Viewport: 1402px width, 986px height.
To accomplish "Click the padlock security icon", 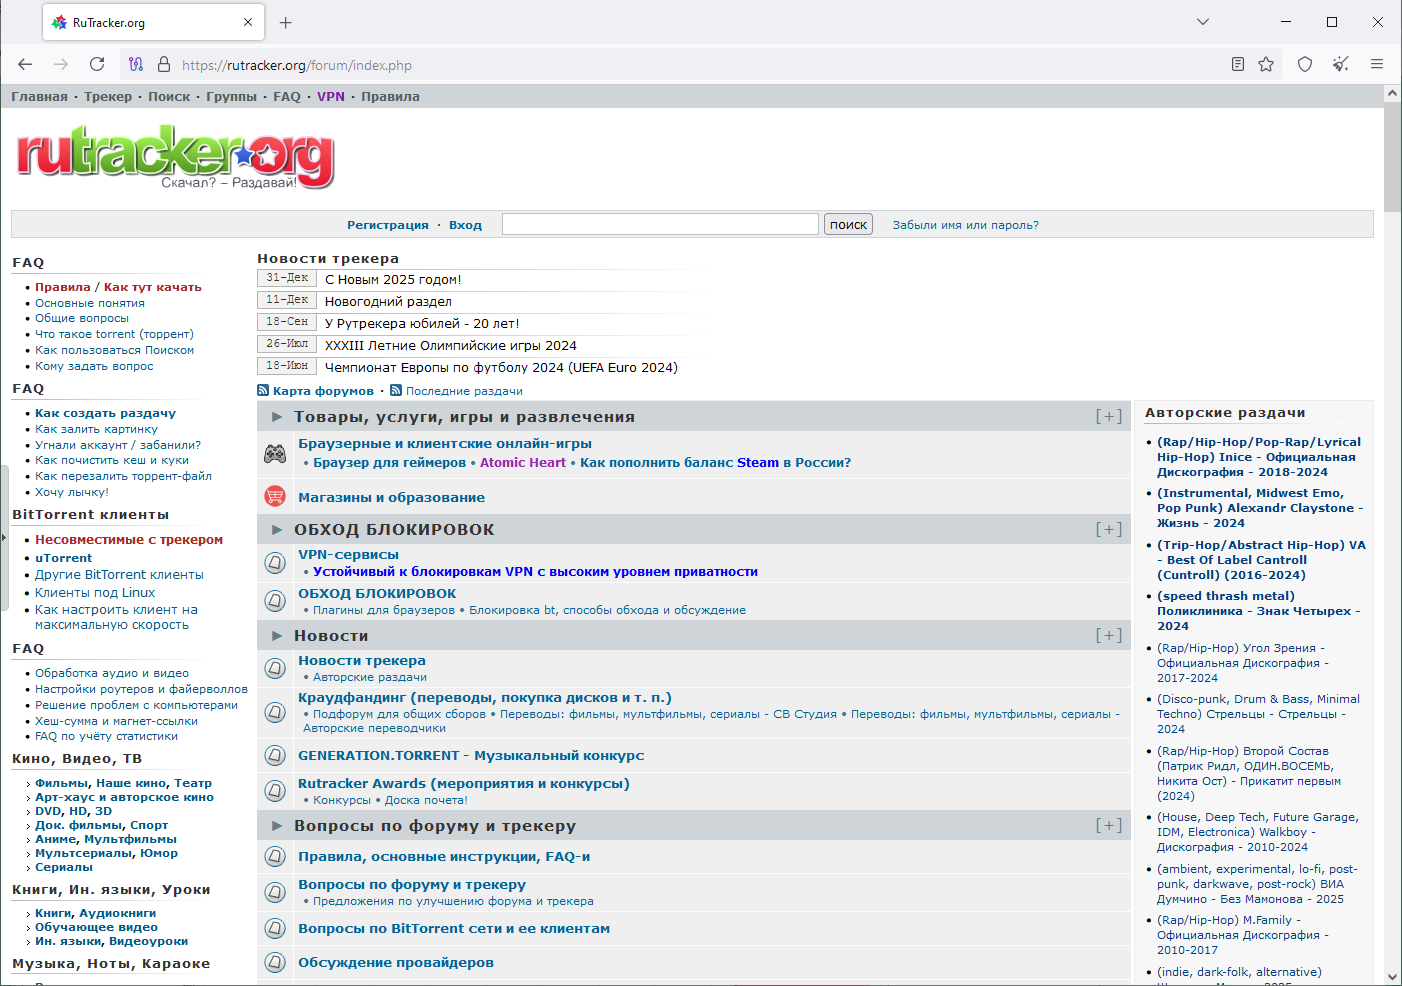I will click(x=164, y=64).
